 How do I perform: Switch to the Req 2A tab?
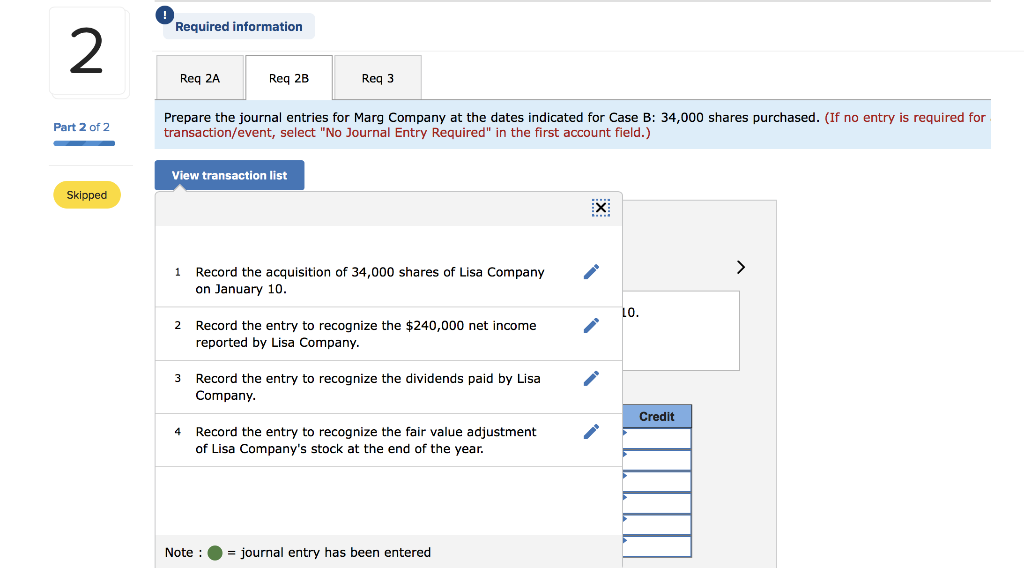pyautogui.click(x=200, y=78)
